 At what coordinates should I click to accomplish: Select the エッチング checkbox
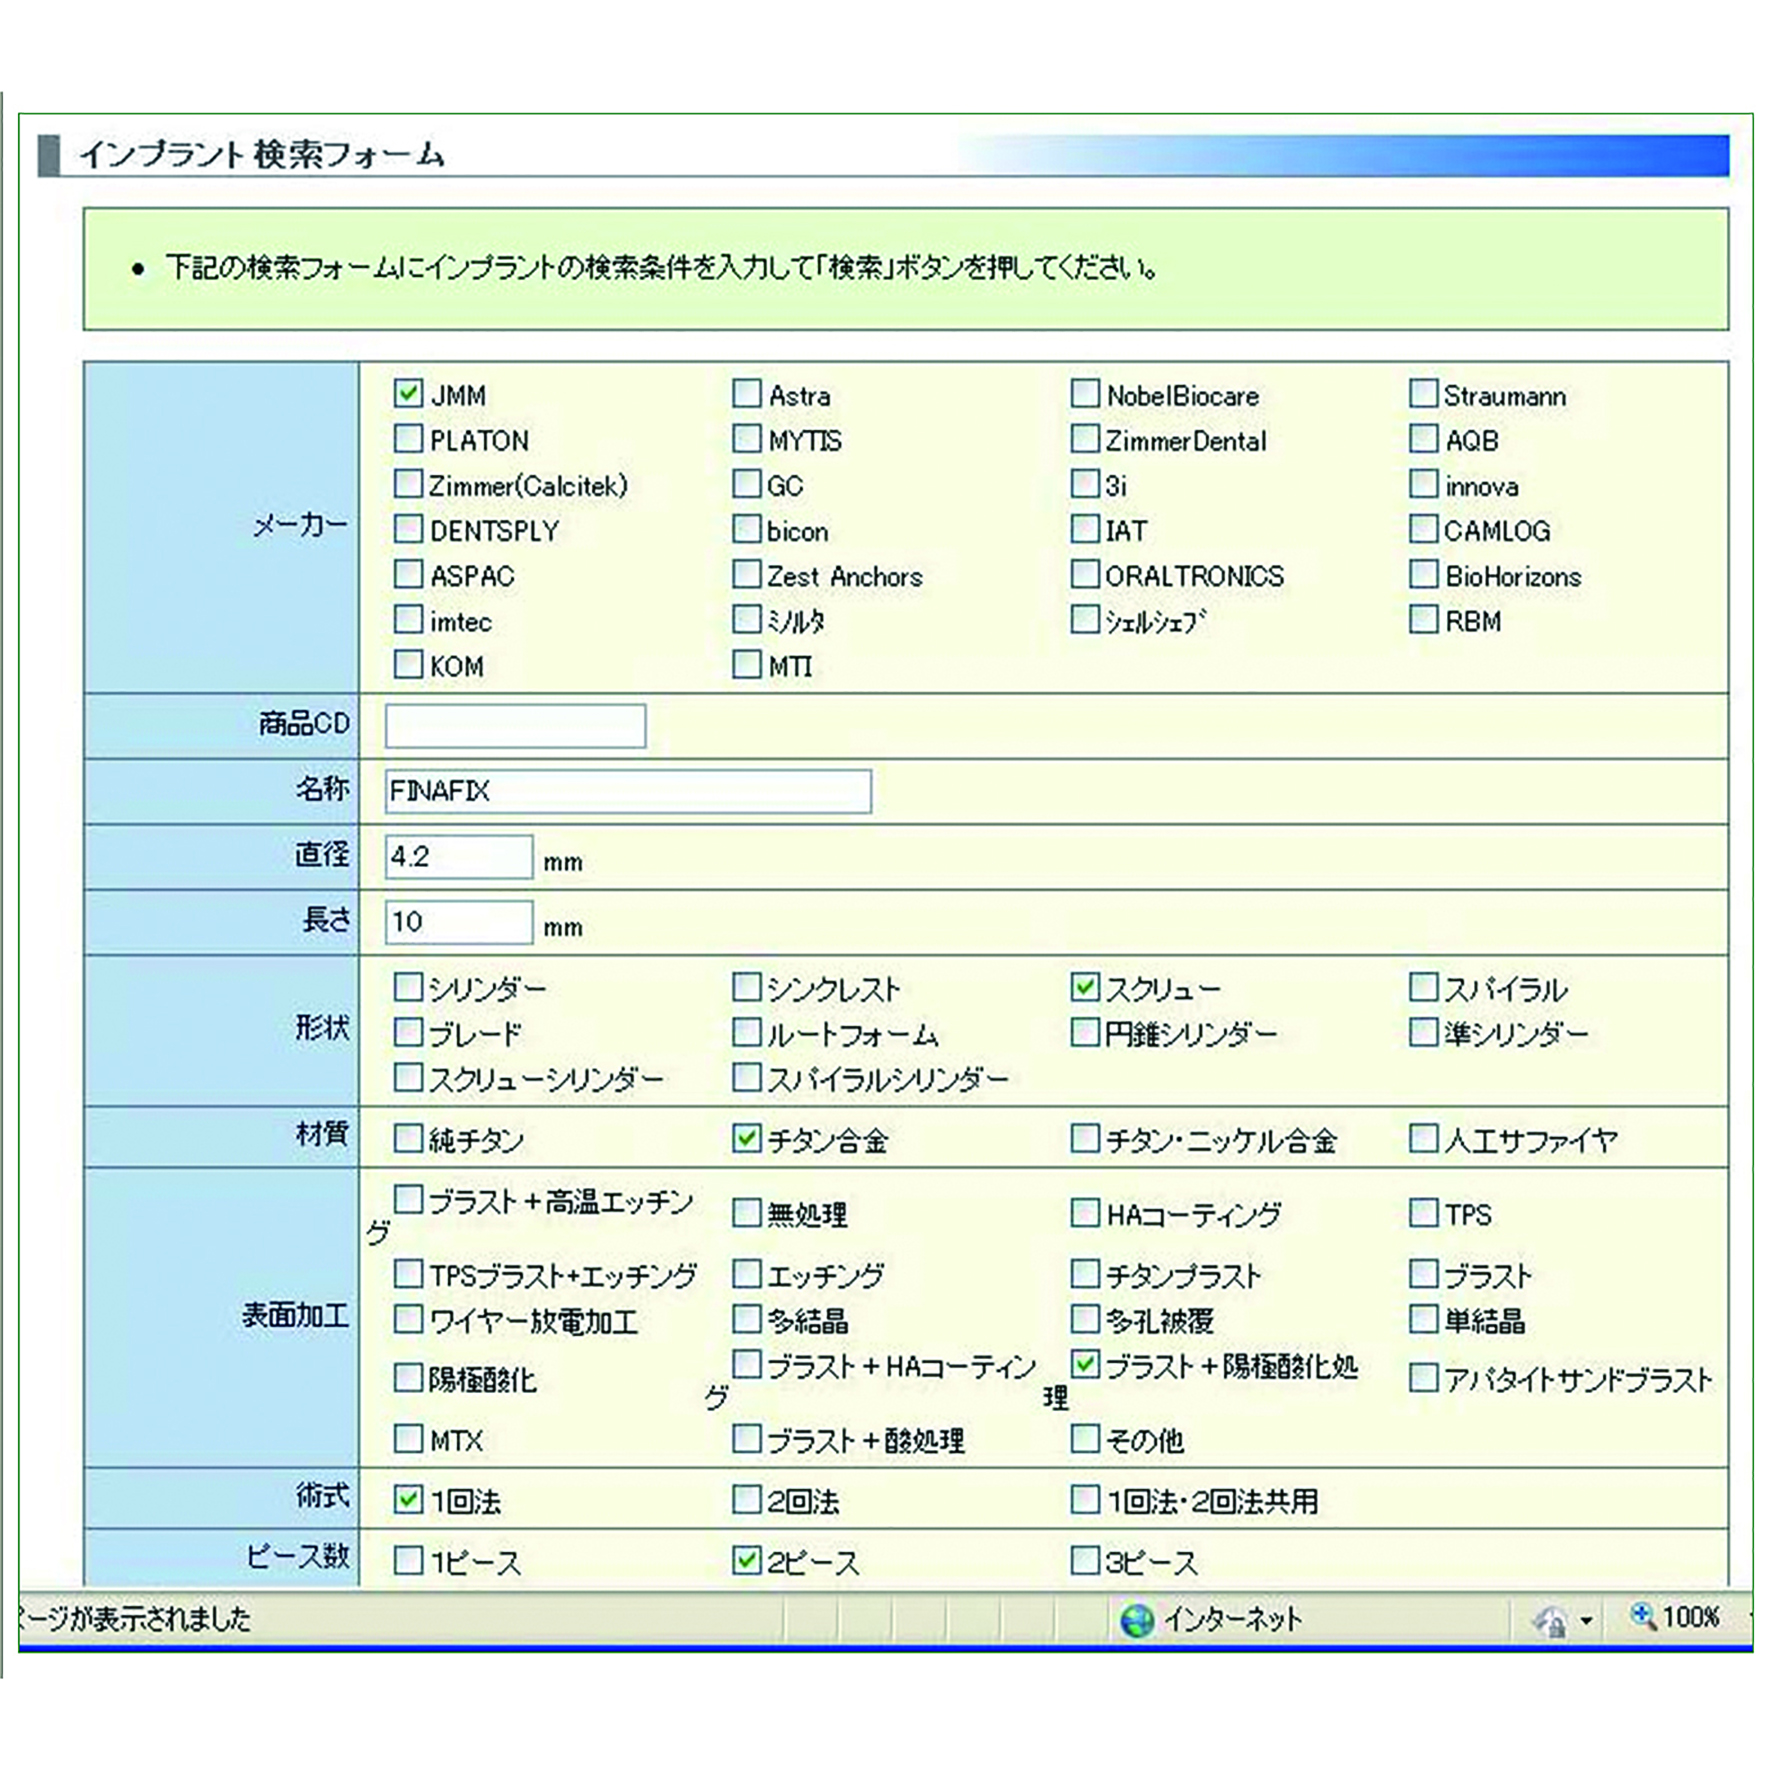coord(746,1274)
